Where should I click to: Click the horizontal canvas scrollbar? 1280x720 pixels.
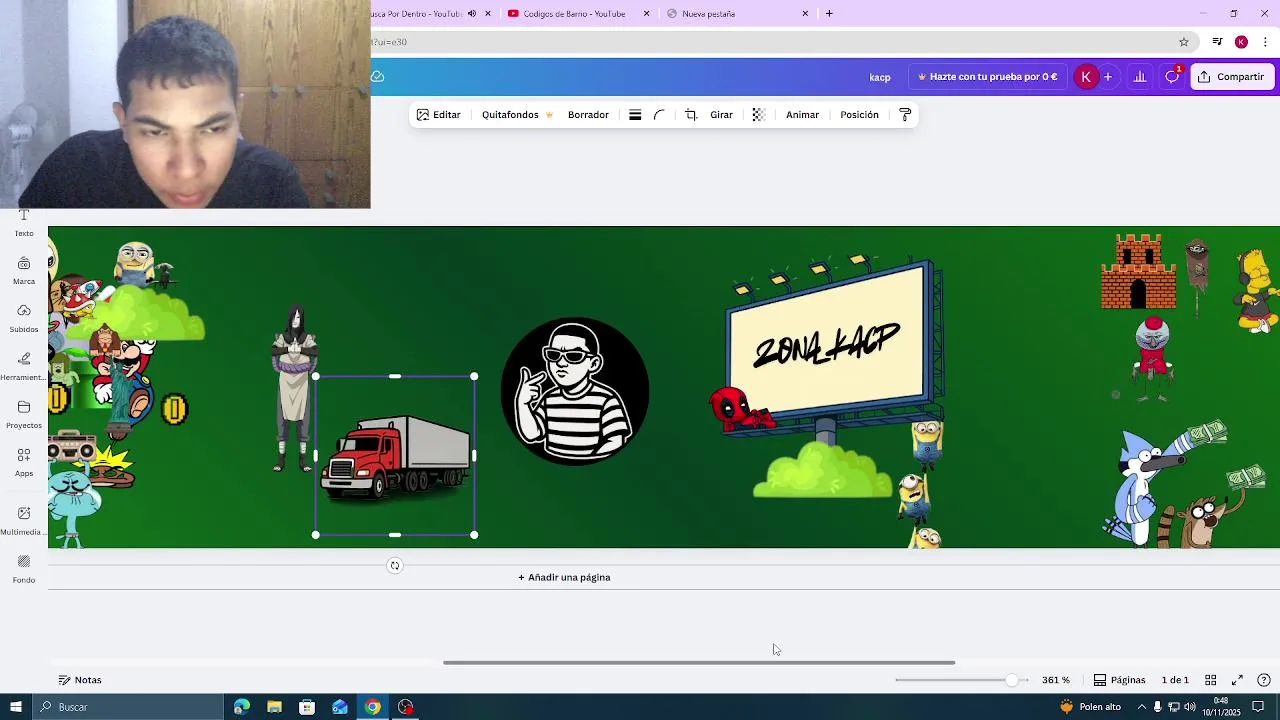[699, 662]
